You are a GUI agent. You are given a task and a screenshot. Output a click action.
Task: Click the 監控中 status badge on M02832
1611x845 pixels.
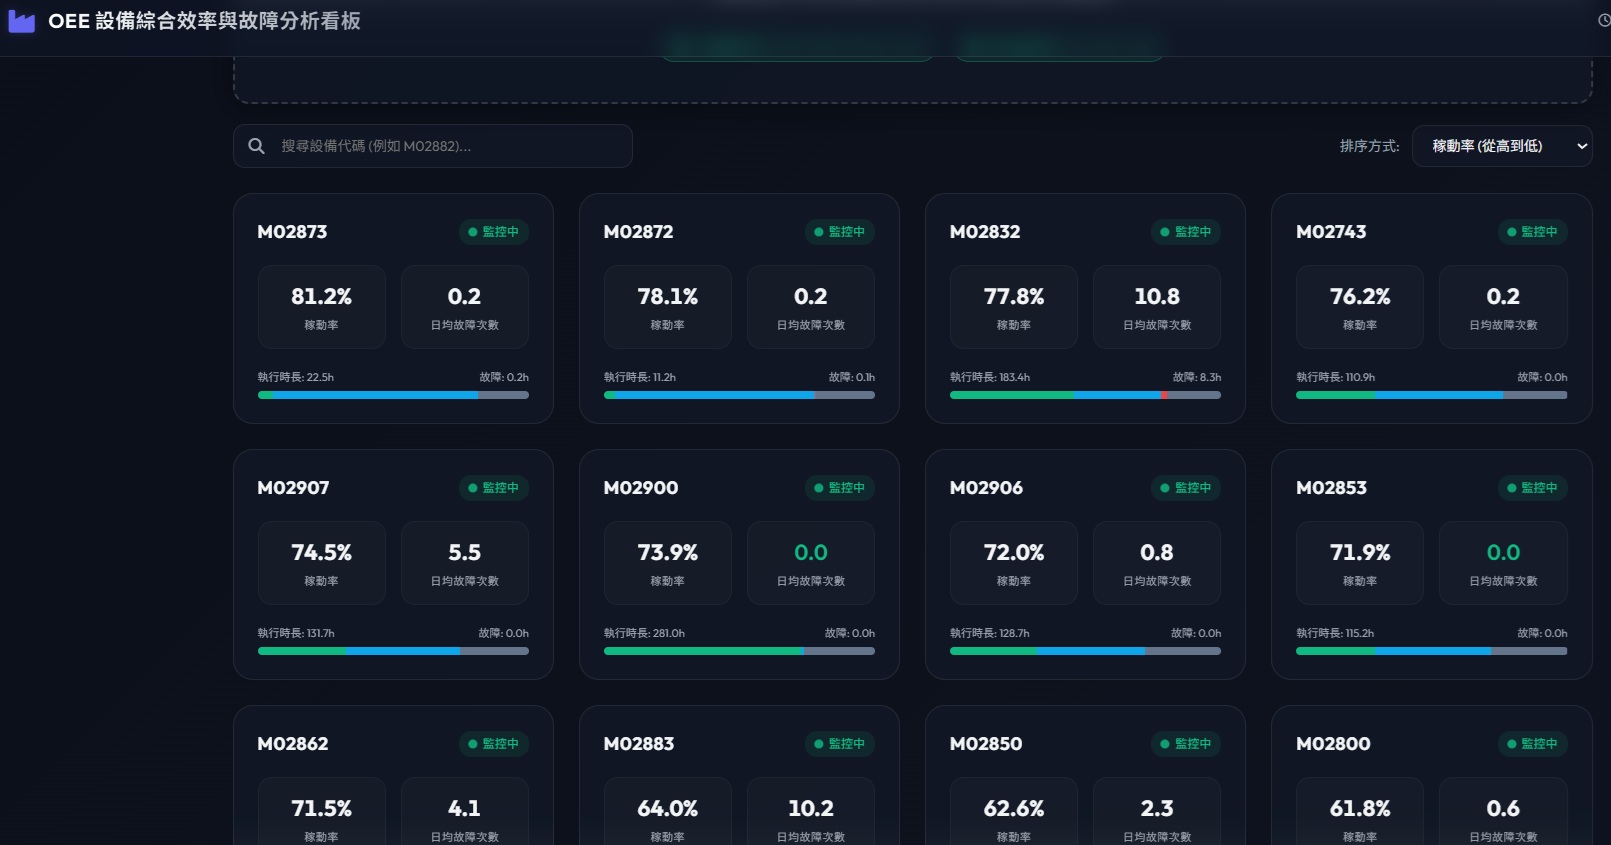click(x=1186, y=232)
